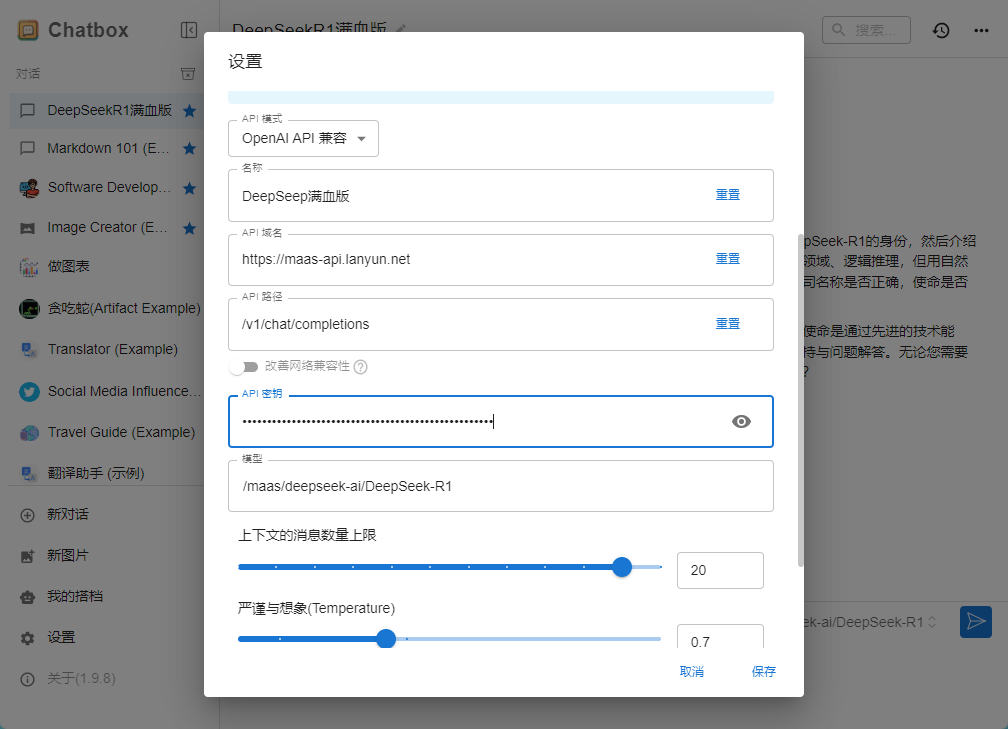Open the Markdown 101 conversation
1008x729 pixels.
click(x=107, y=148)
